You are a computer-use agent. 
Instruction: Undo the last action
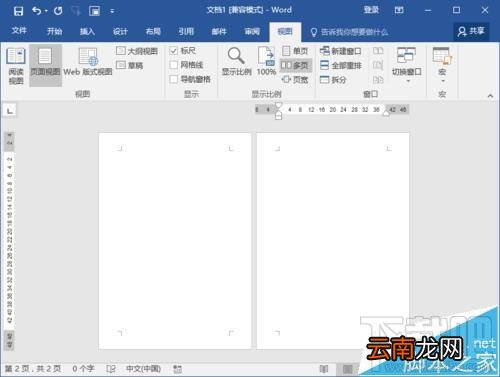click(x=36, y=11)
